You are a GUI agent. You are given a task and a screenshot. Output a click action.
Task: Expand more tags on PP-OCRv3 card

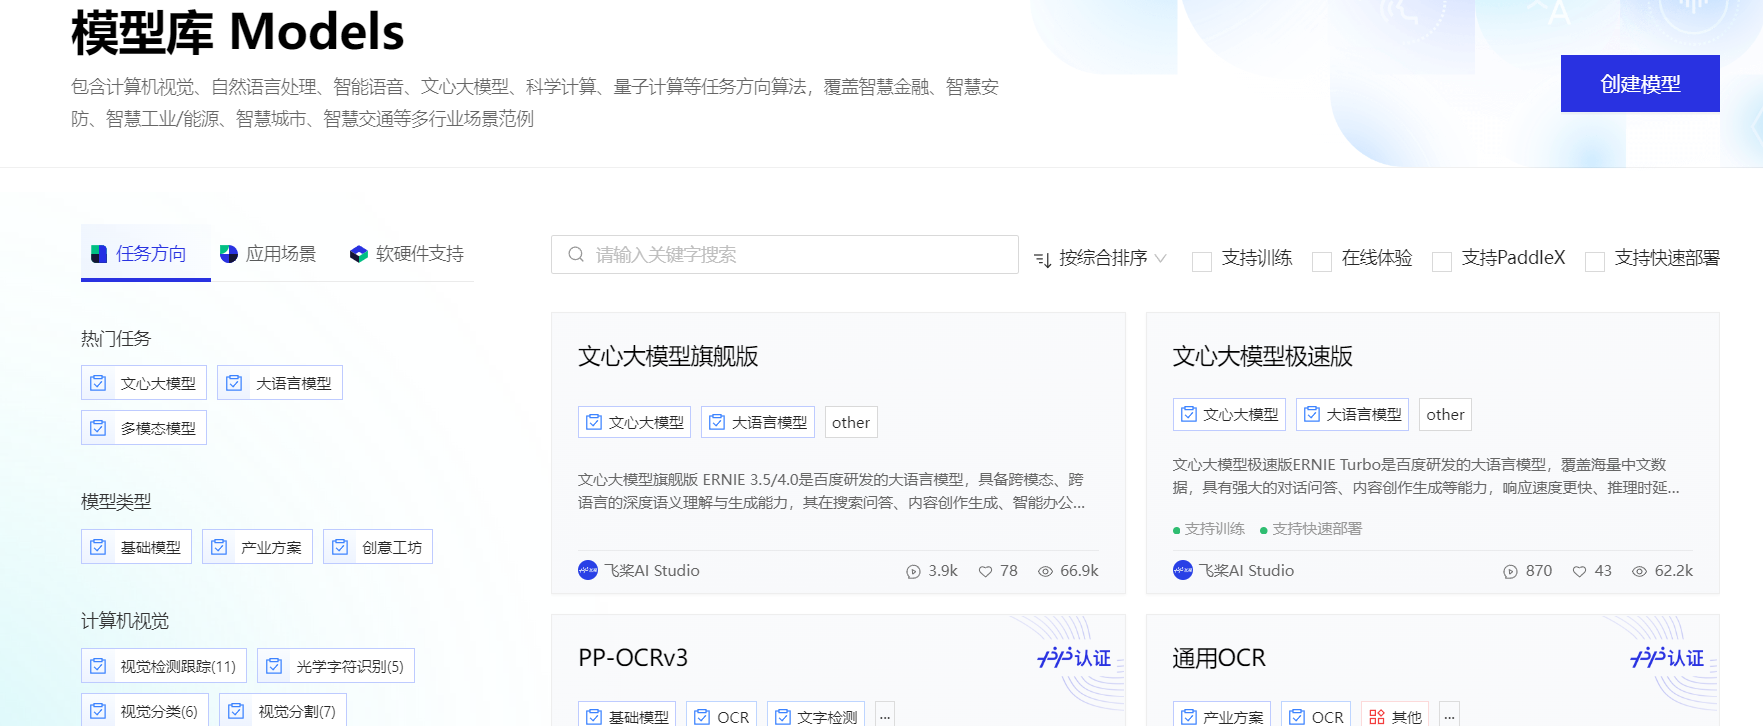(884, 716)
